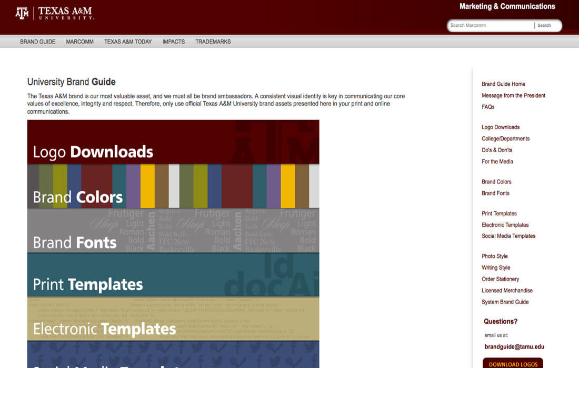Open Brand Guide Home sidebar link
583x393 pixels.
[503, 84]
